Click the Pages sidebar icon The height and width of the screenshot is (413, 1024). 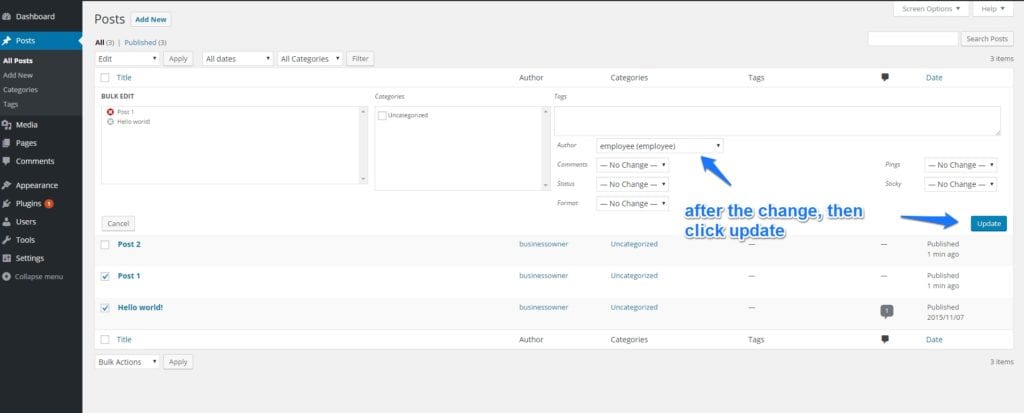7,143
